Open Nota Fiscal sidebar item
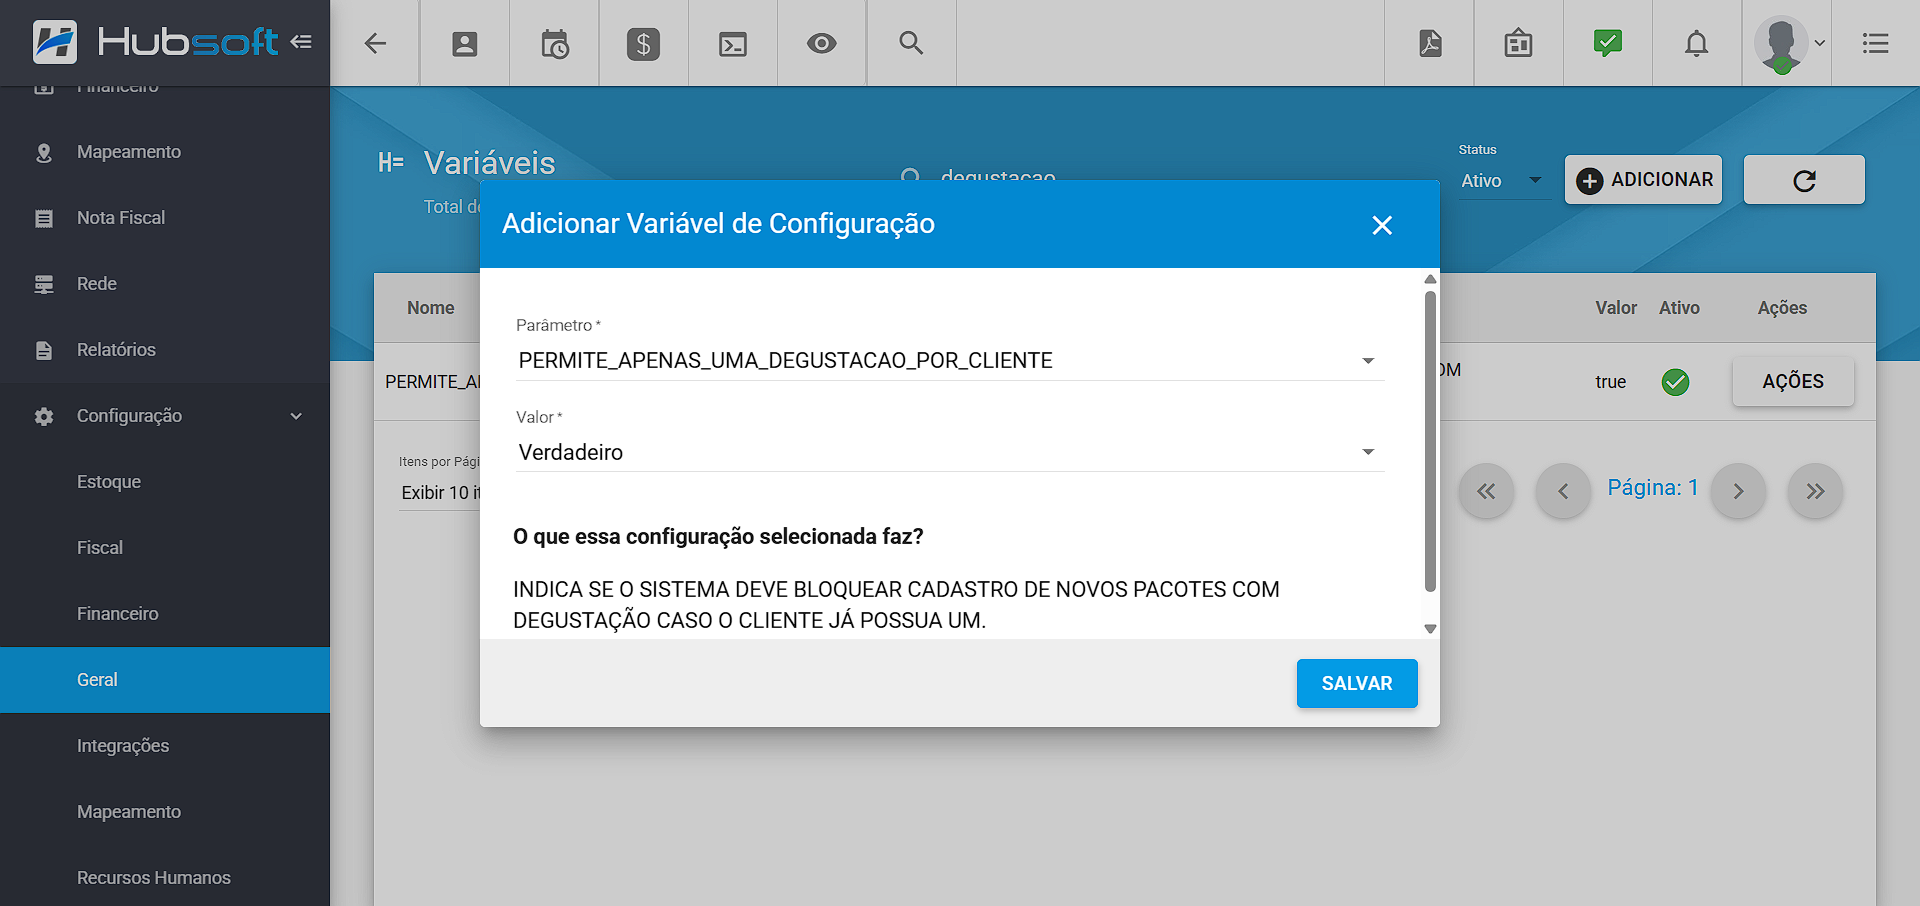The height and width of the screenshot is (906, 1920). tap(165, 218)
